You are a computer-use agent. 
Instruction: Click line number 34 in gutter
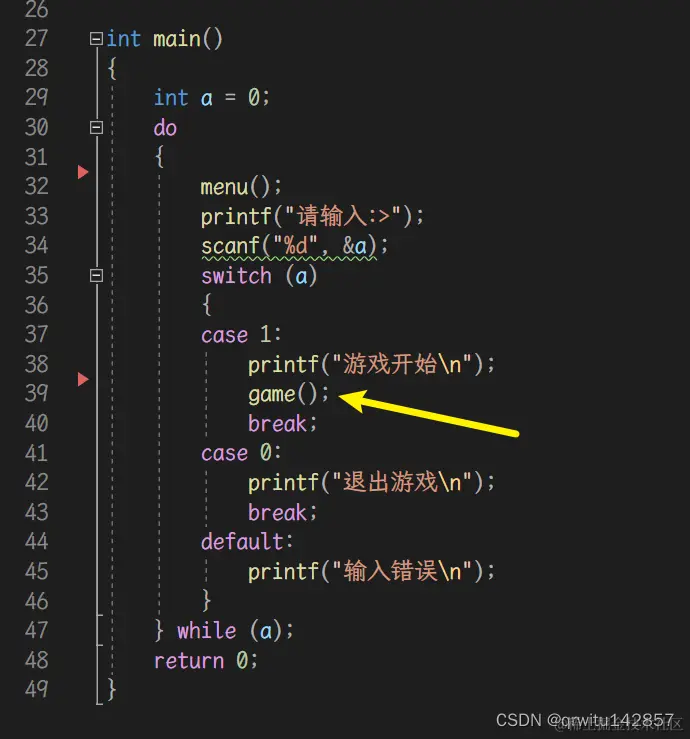click(36, 246)
